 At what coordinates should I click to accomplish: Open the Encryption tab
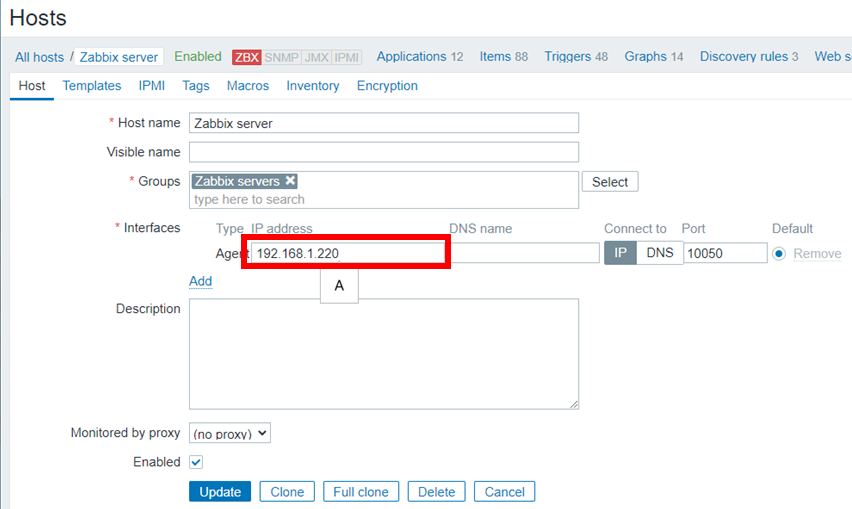[387, 86]
